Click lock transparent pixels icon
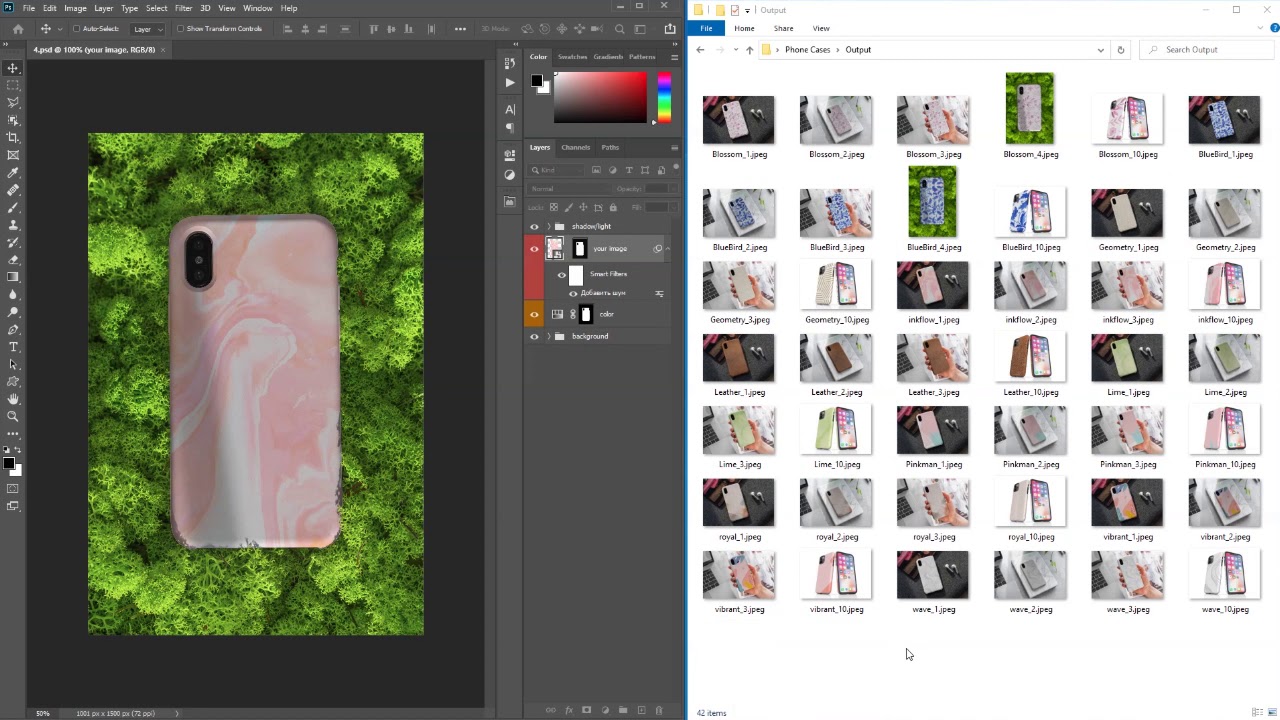 coord(554,208)
